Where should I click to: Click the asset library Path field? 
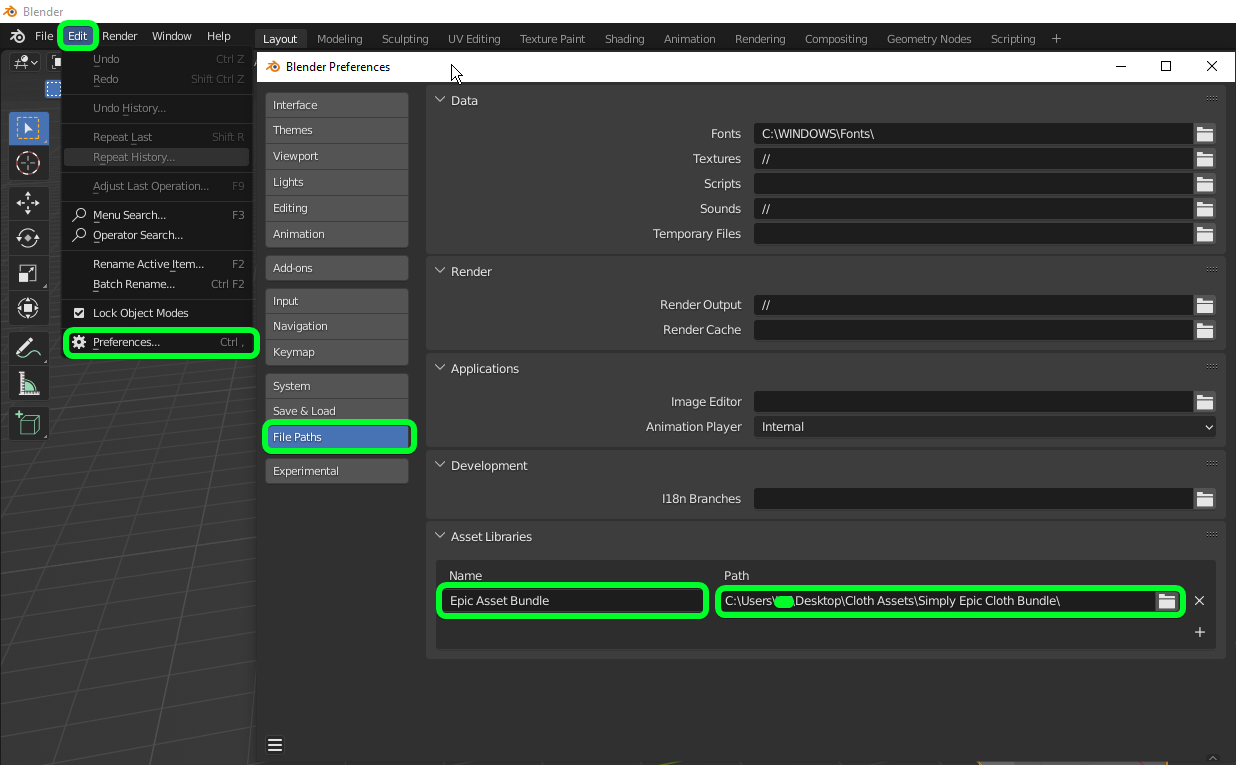coord(936,601)
